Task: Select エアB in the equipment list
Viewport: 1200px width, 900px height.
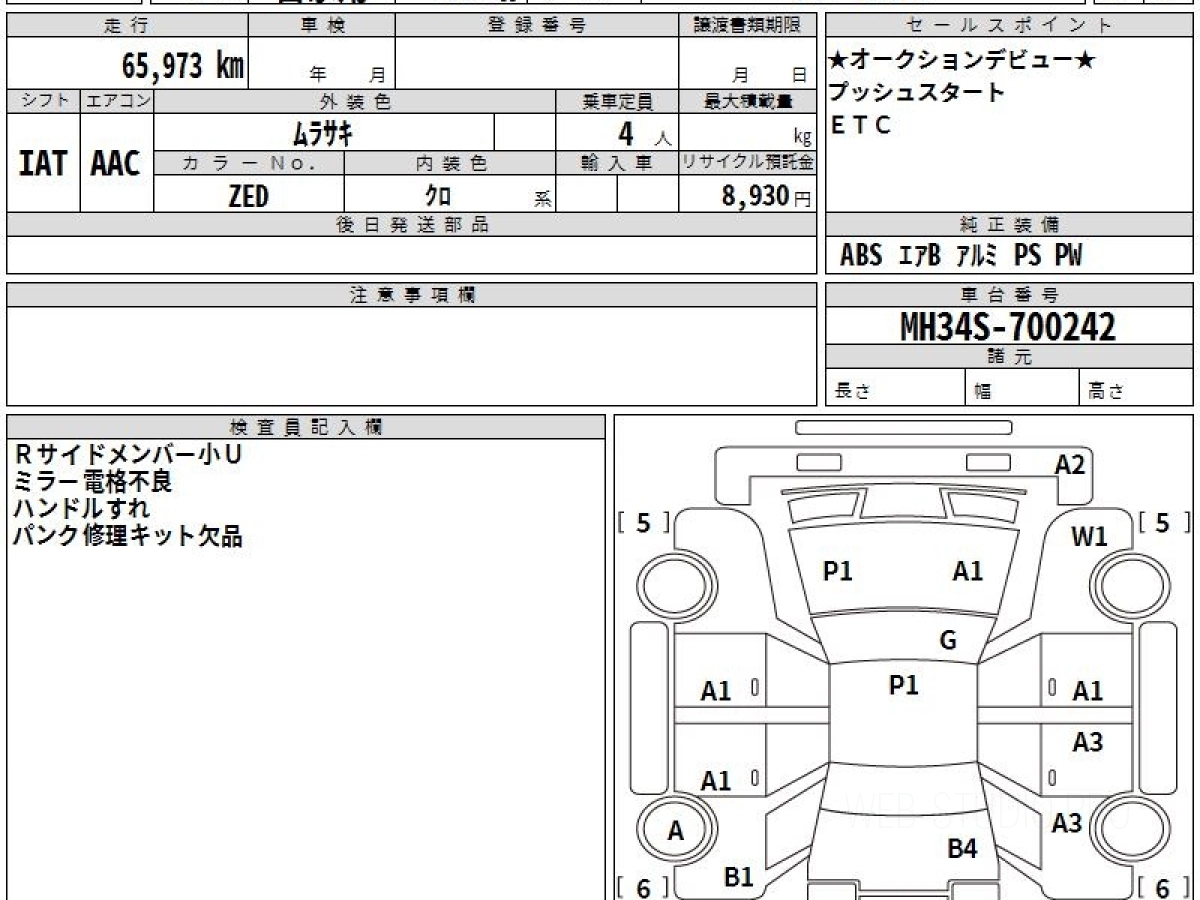Action: coord(919,256)
